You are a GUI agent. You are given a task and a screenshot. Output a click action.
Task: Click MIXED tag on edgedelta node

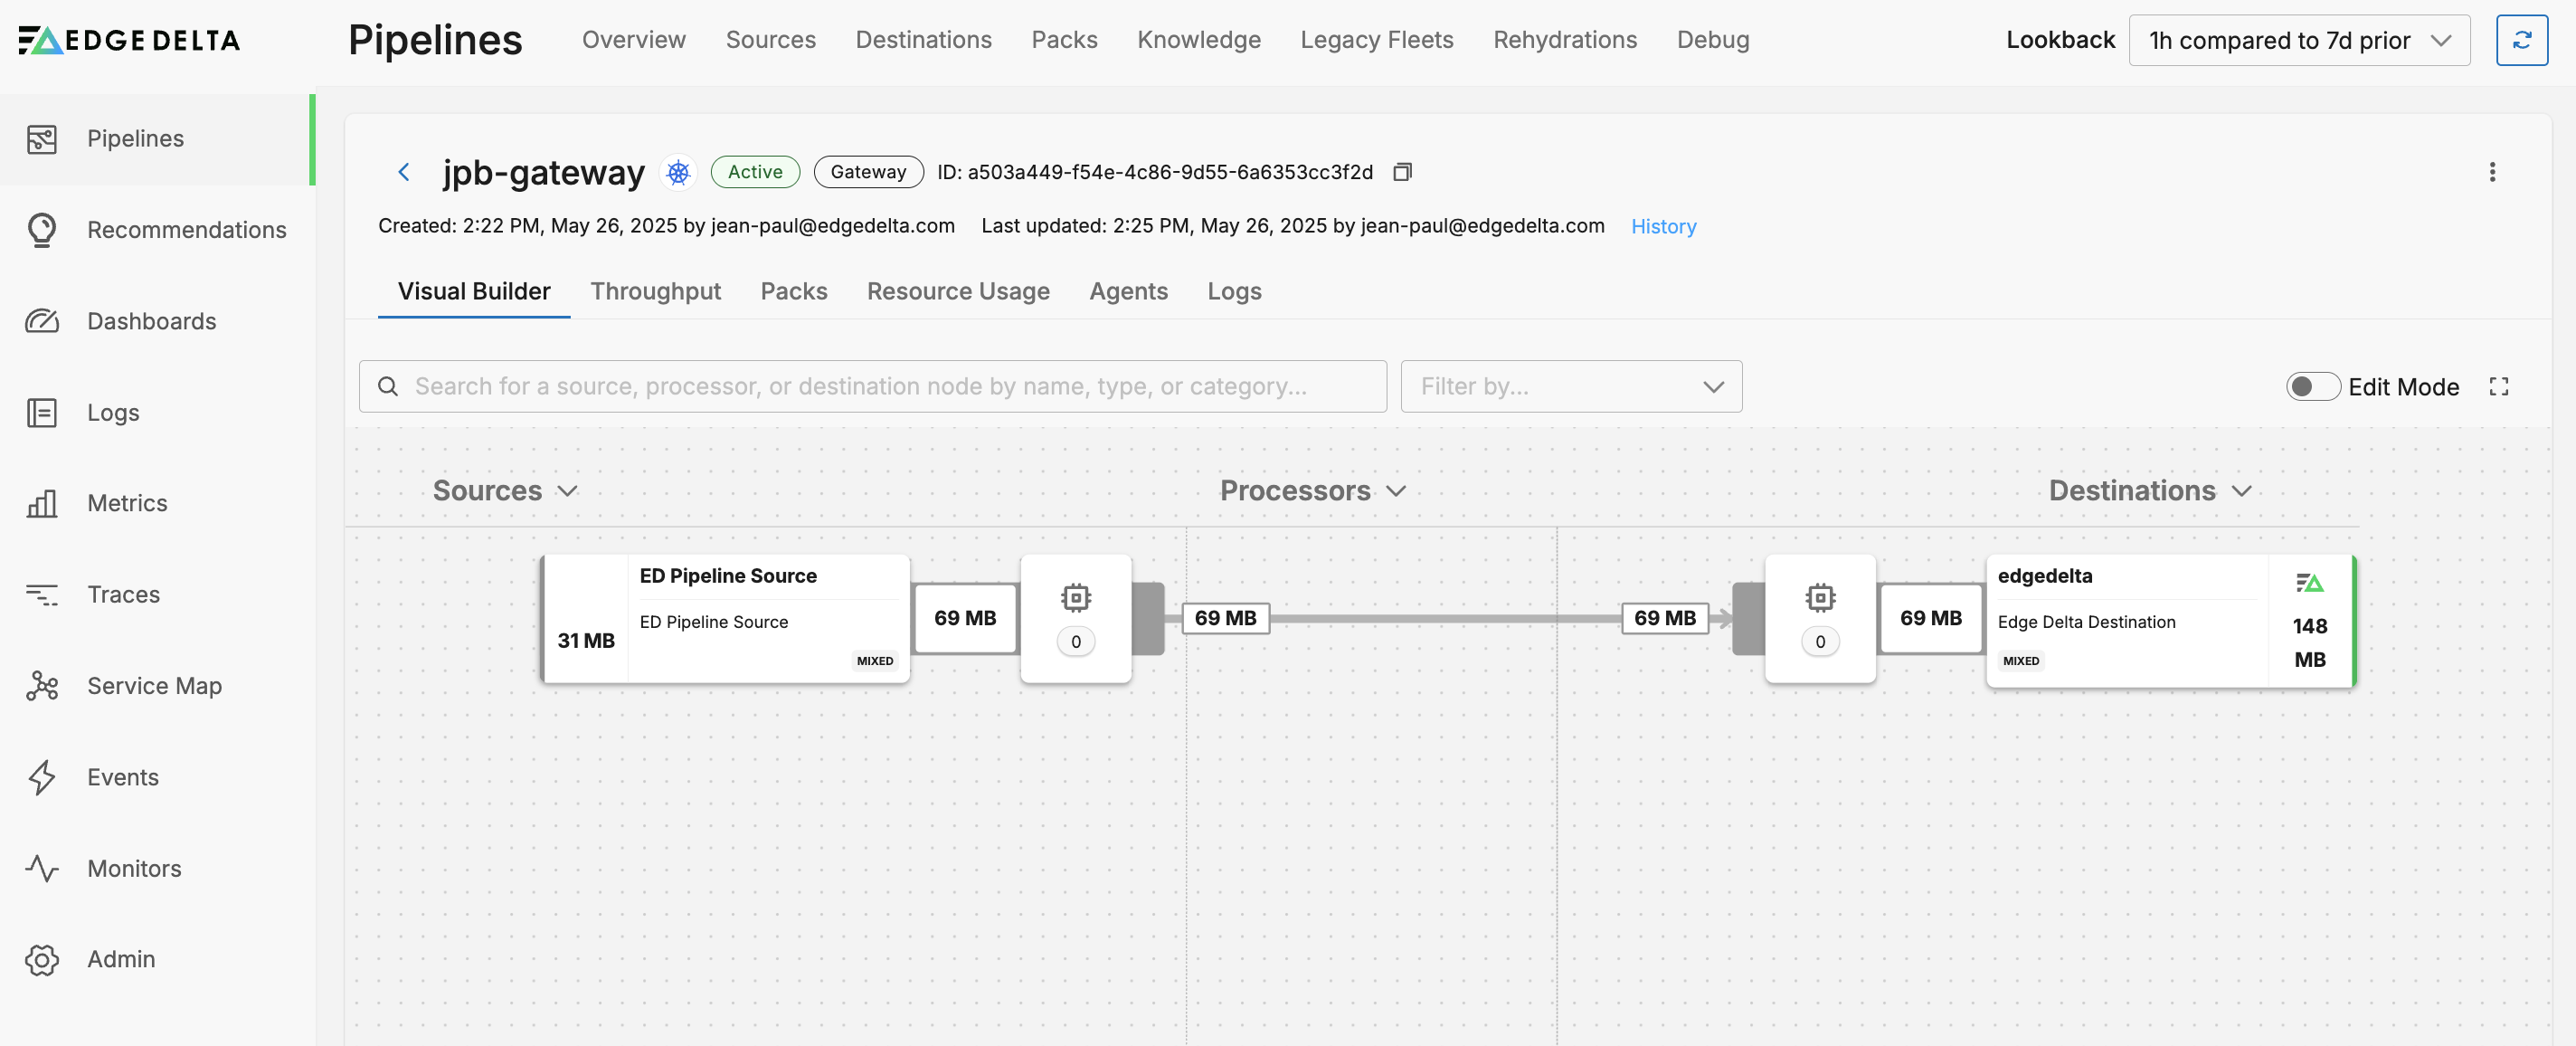click(x=2021, y=661)
